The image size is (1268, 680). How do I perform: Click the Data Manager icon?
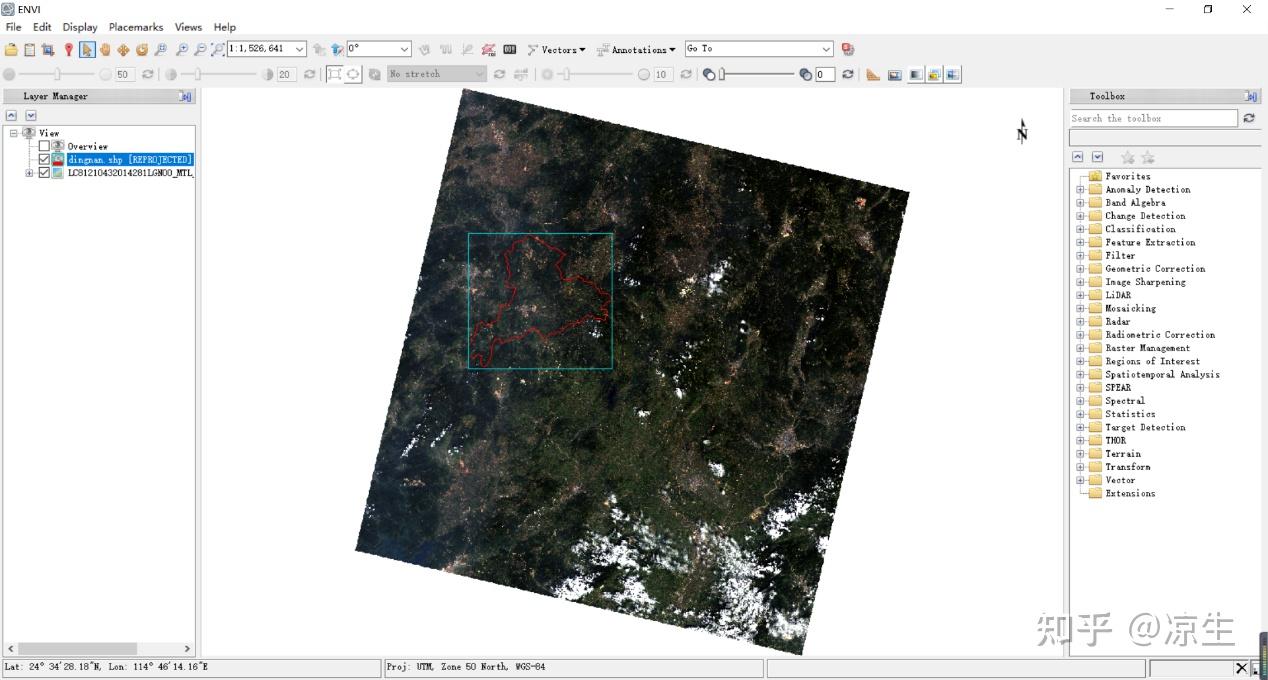tap(48, 48)
